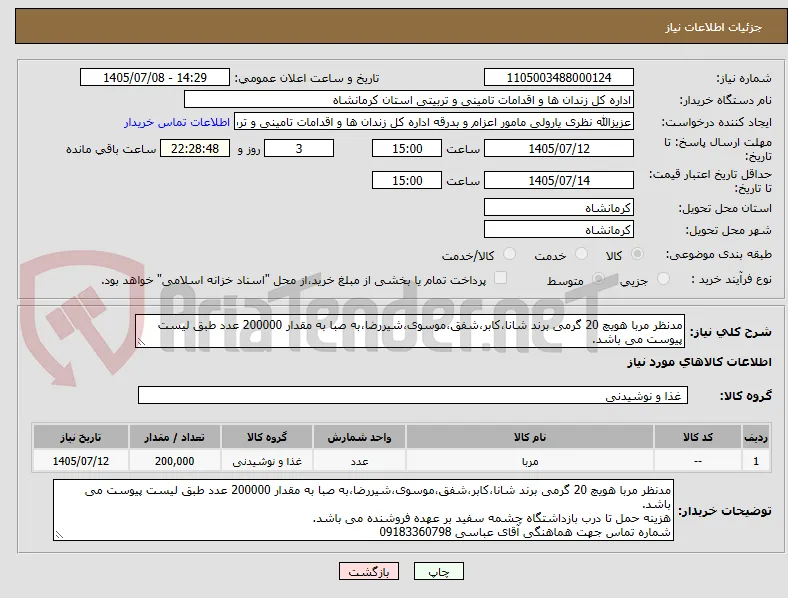Click the واحد شمارش column header
This screenshot has height=598, width=788.
tap(359, 437)
